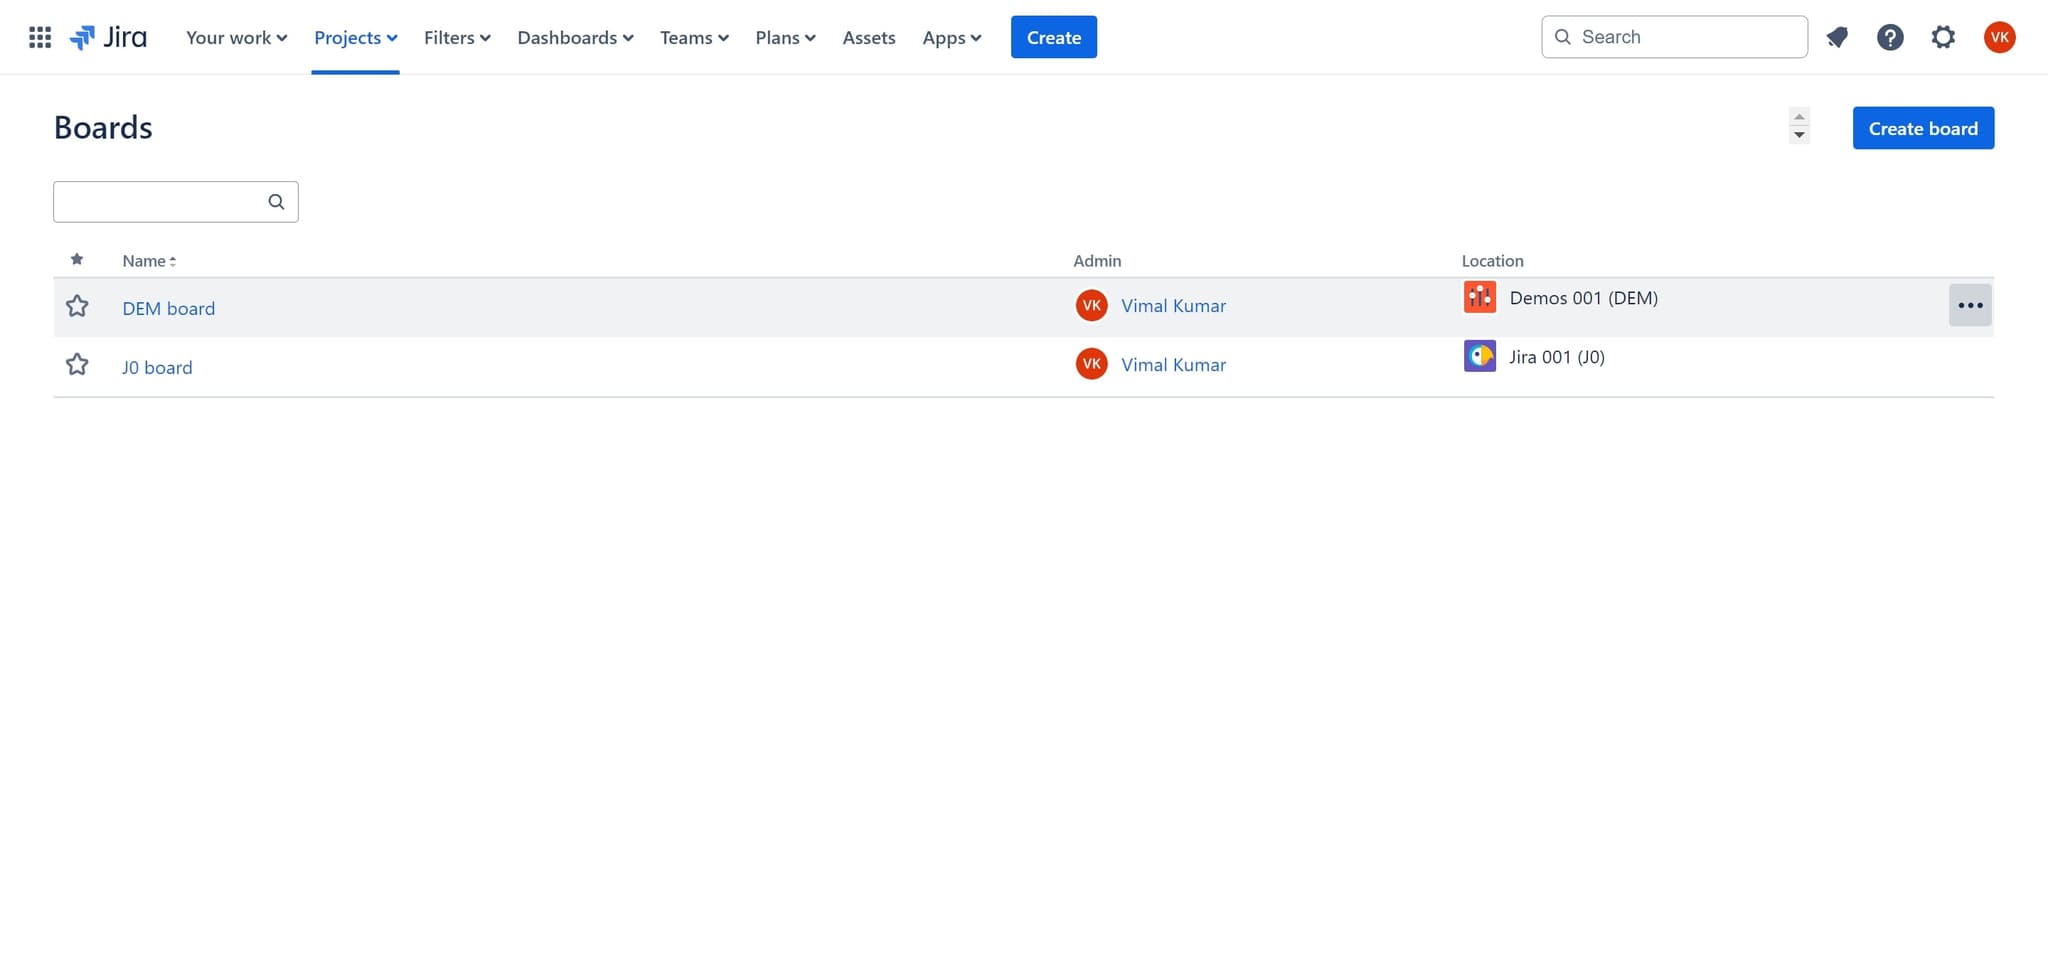This screenshot has height=972, width=2048.
Task: Click the boards filter search field
Action: tap(160, 202)
